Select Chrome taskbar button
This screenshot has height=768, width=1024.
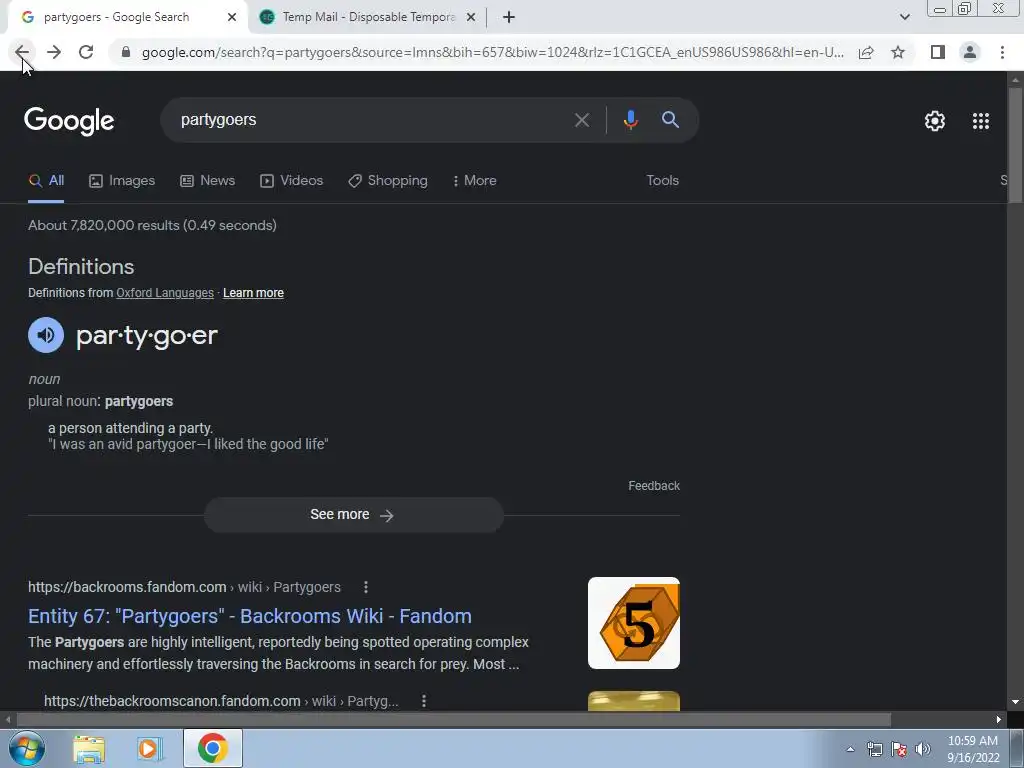tap(213, 748)
